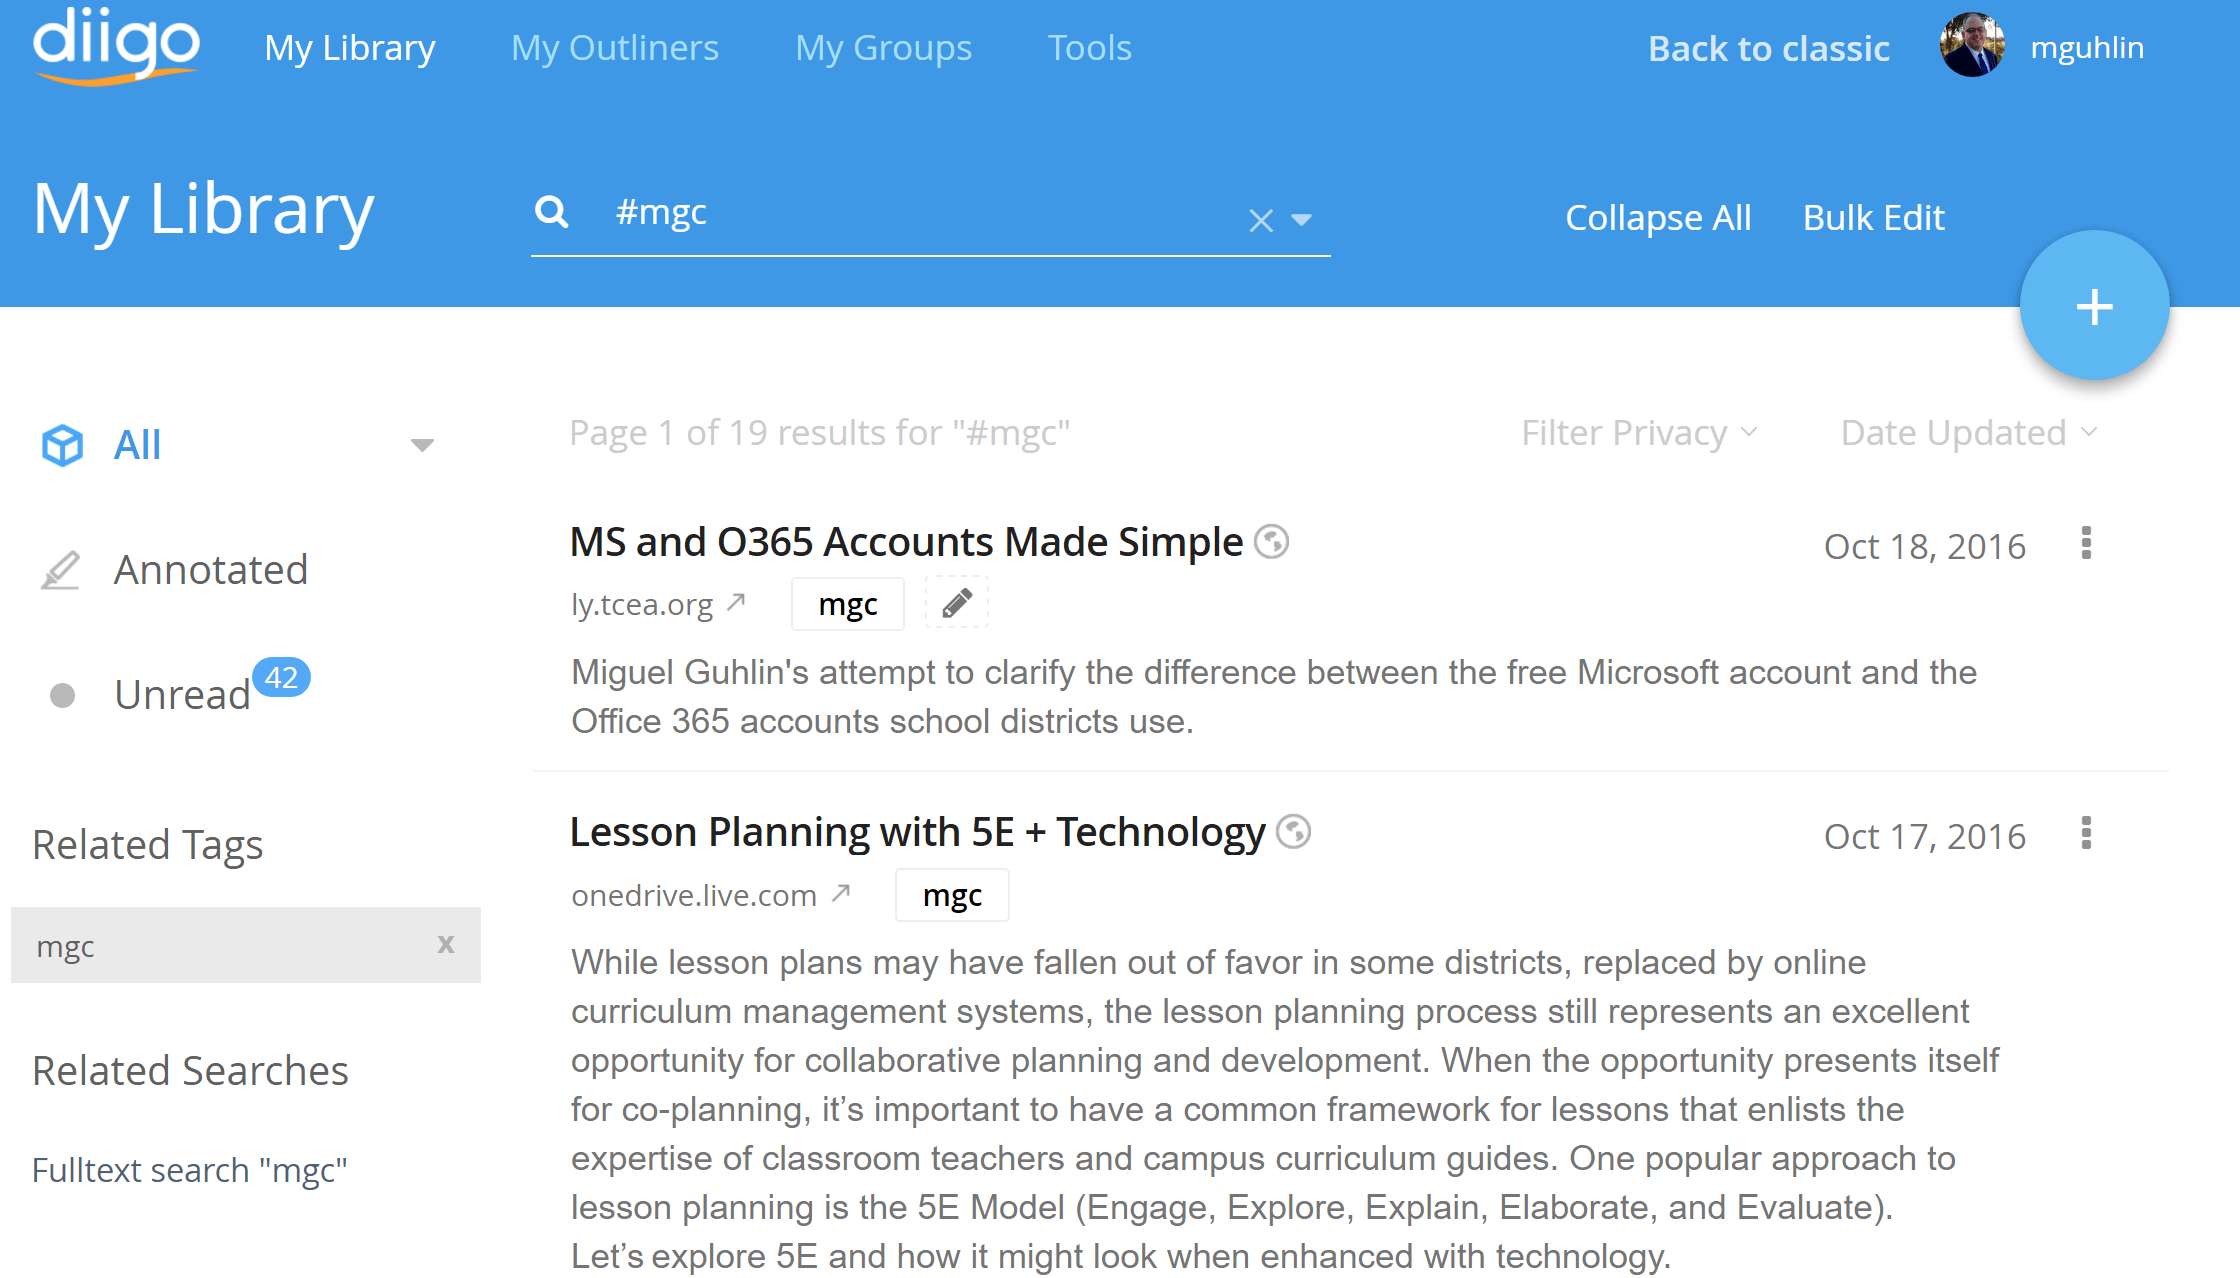Open the My Outliners nav tab
The image size is (2240, 1278).
615,48
